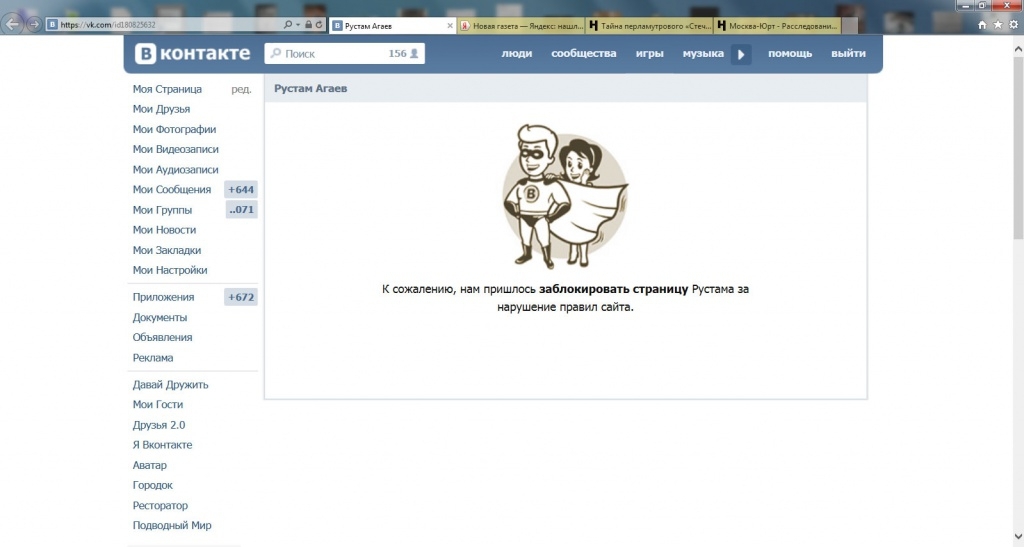
Task: Click the refresh page icon
Action: 319,25
